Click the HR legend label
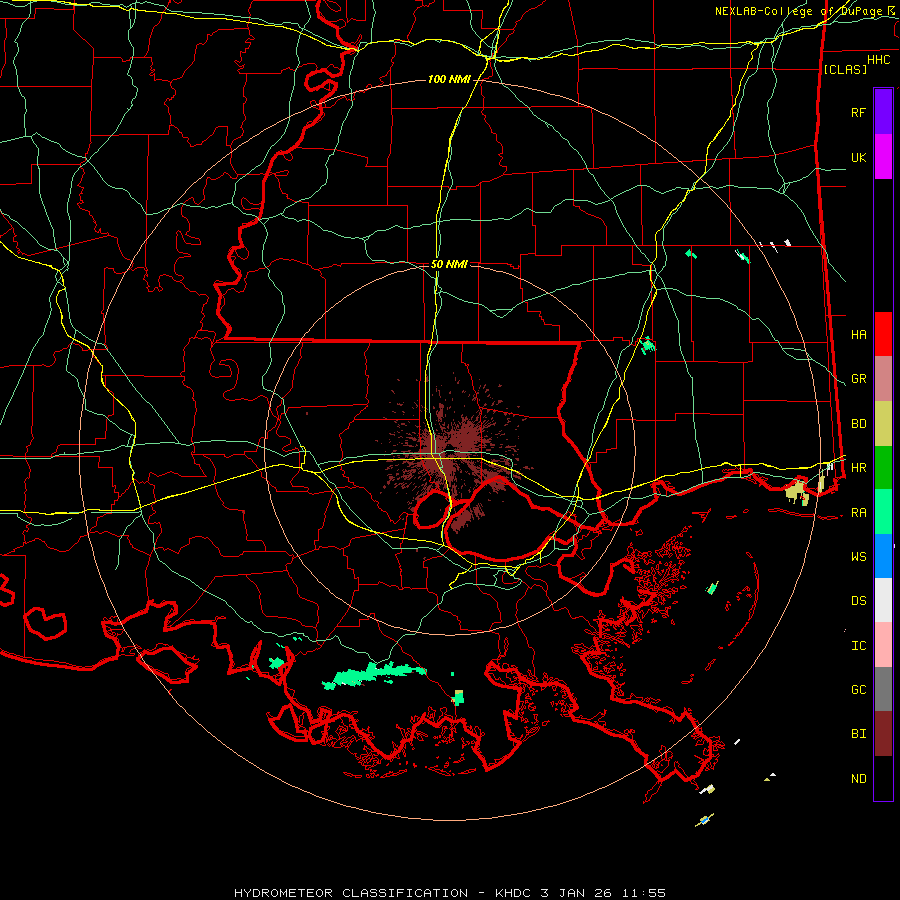This screenshot has height=900, width=900. (858, 468)
